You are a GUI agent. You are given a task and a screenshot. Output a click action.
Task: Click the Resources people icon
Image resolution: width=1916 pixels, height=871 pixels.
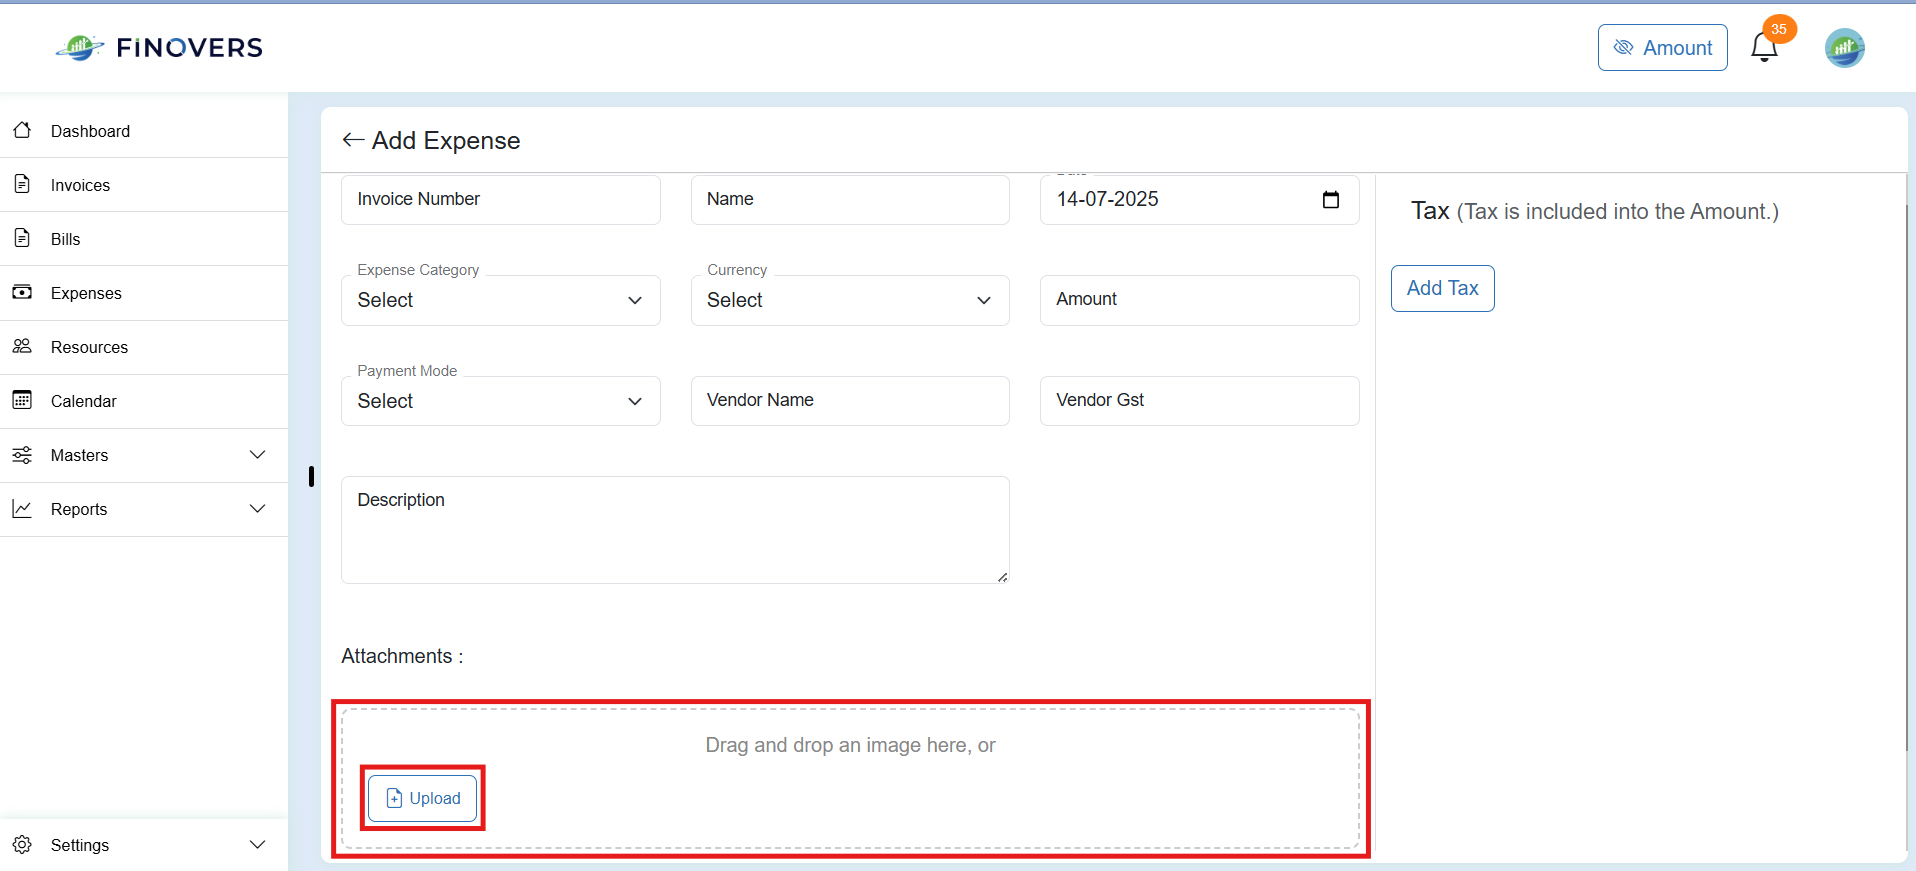click(x=22, y=346)
